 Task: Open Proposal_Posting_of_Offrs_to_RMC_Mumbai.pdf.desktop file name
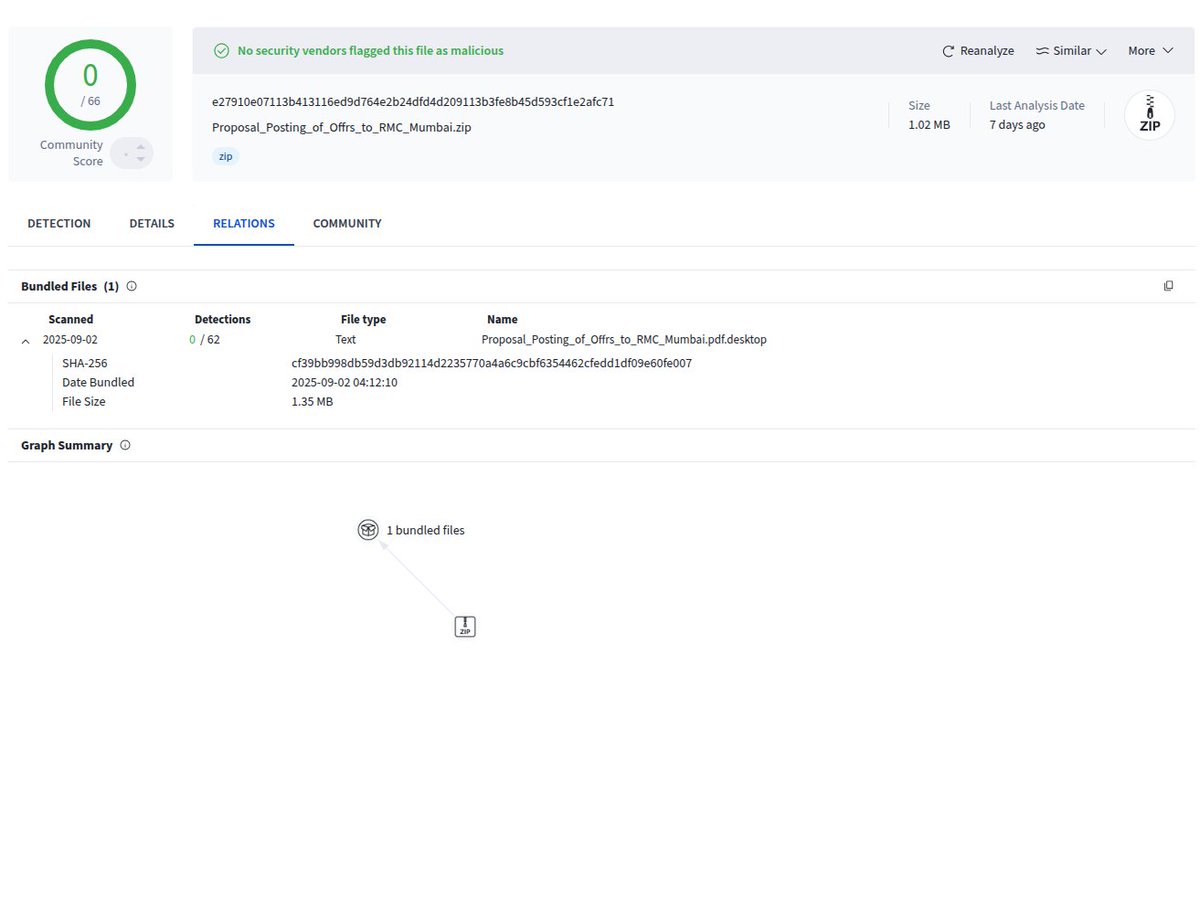pos(624,340)
